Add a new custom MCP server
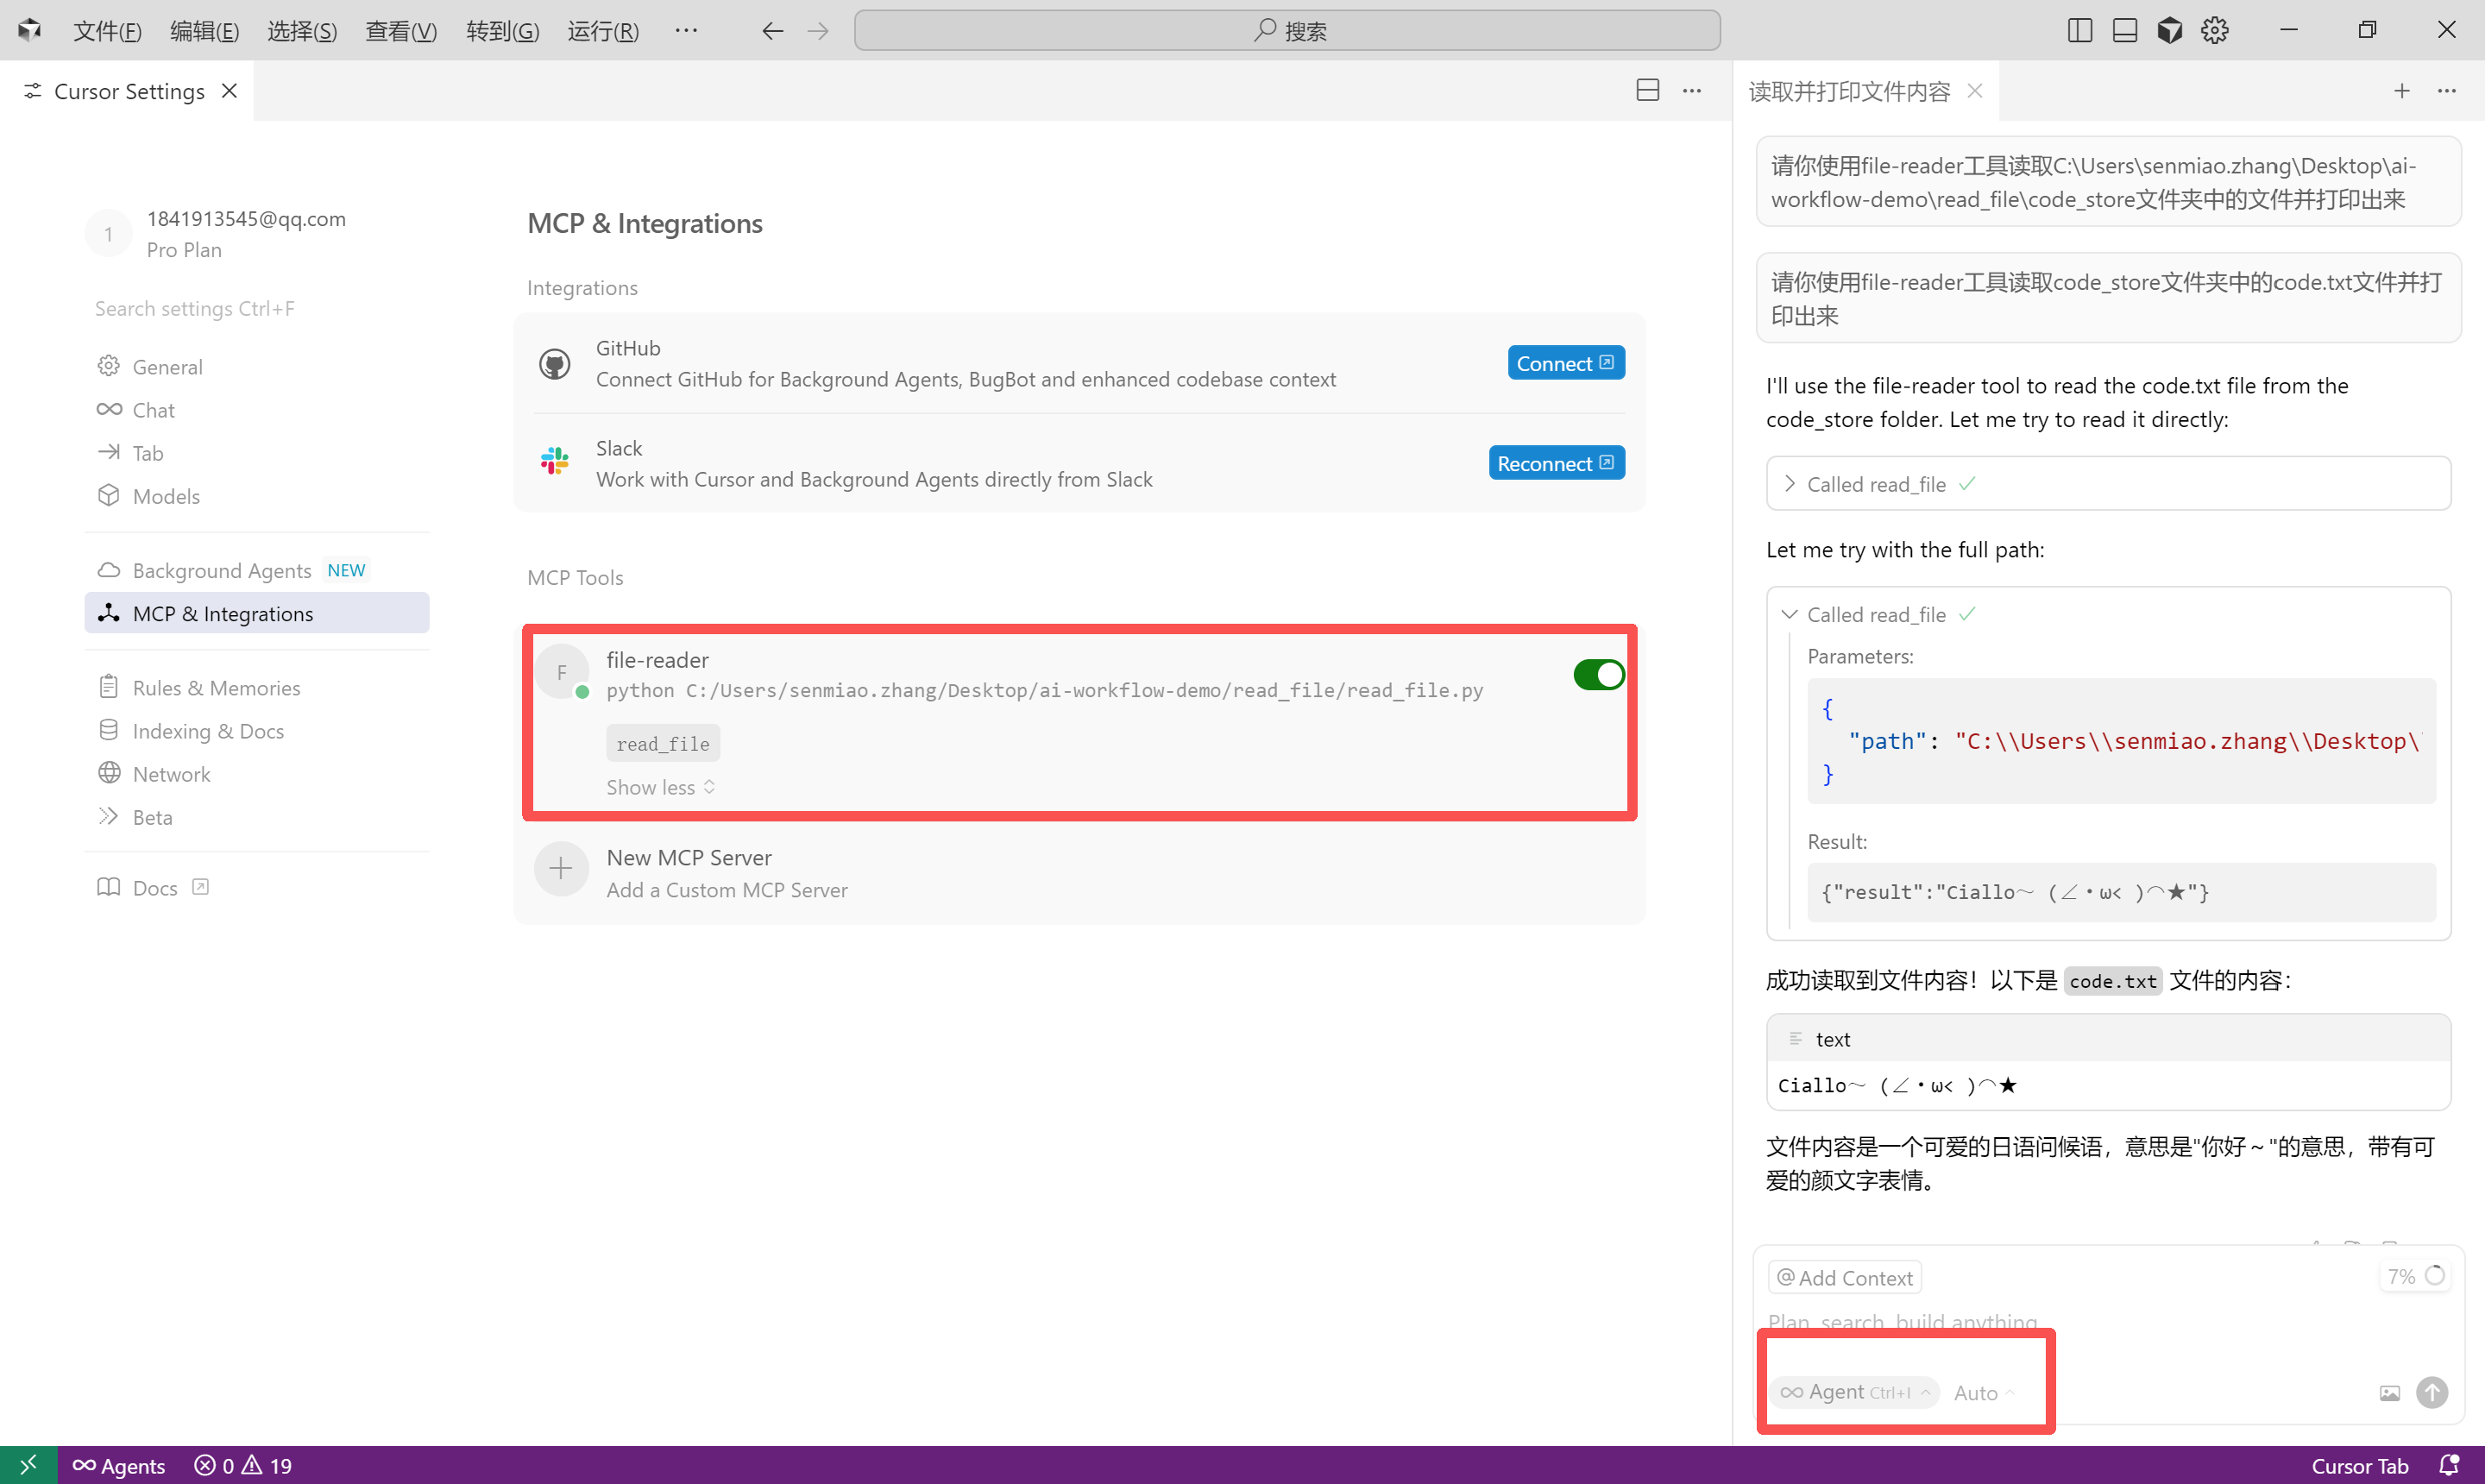2485x1484 pixels. 1078,872
